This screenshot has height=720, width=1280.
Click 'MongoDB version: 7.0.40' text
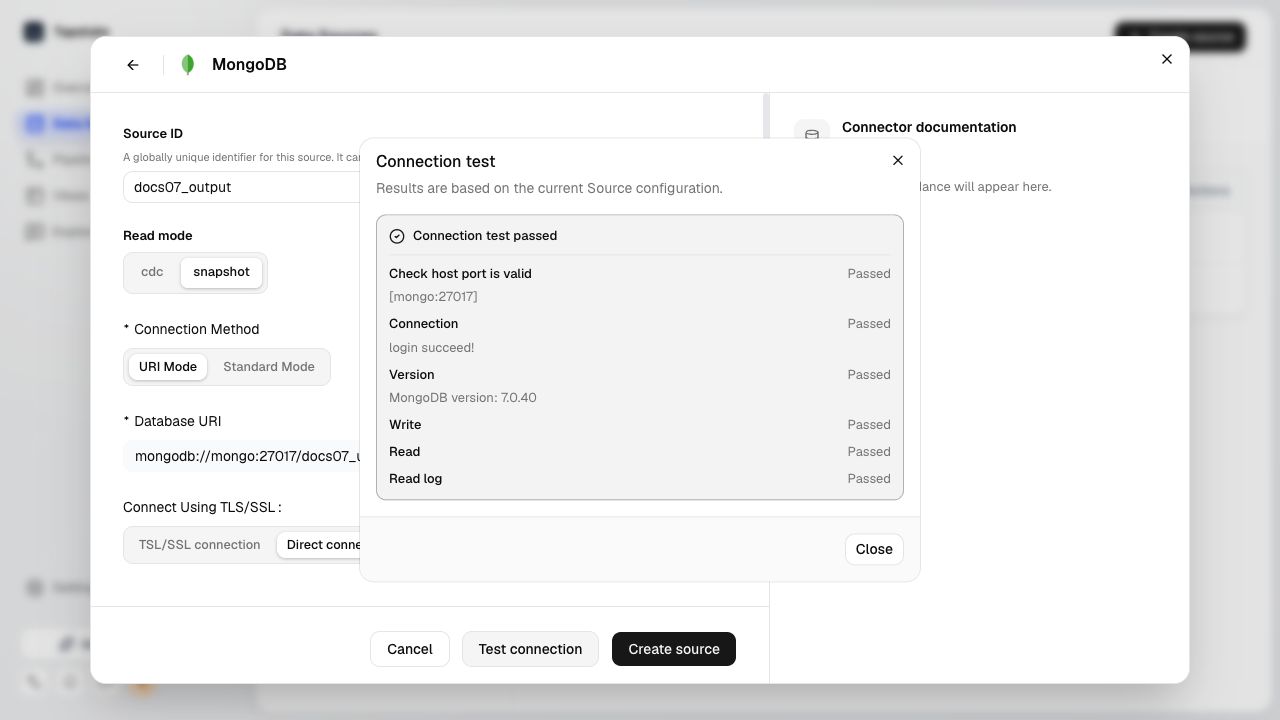pyautogui.click(x=463, y=398)
